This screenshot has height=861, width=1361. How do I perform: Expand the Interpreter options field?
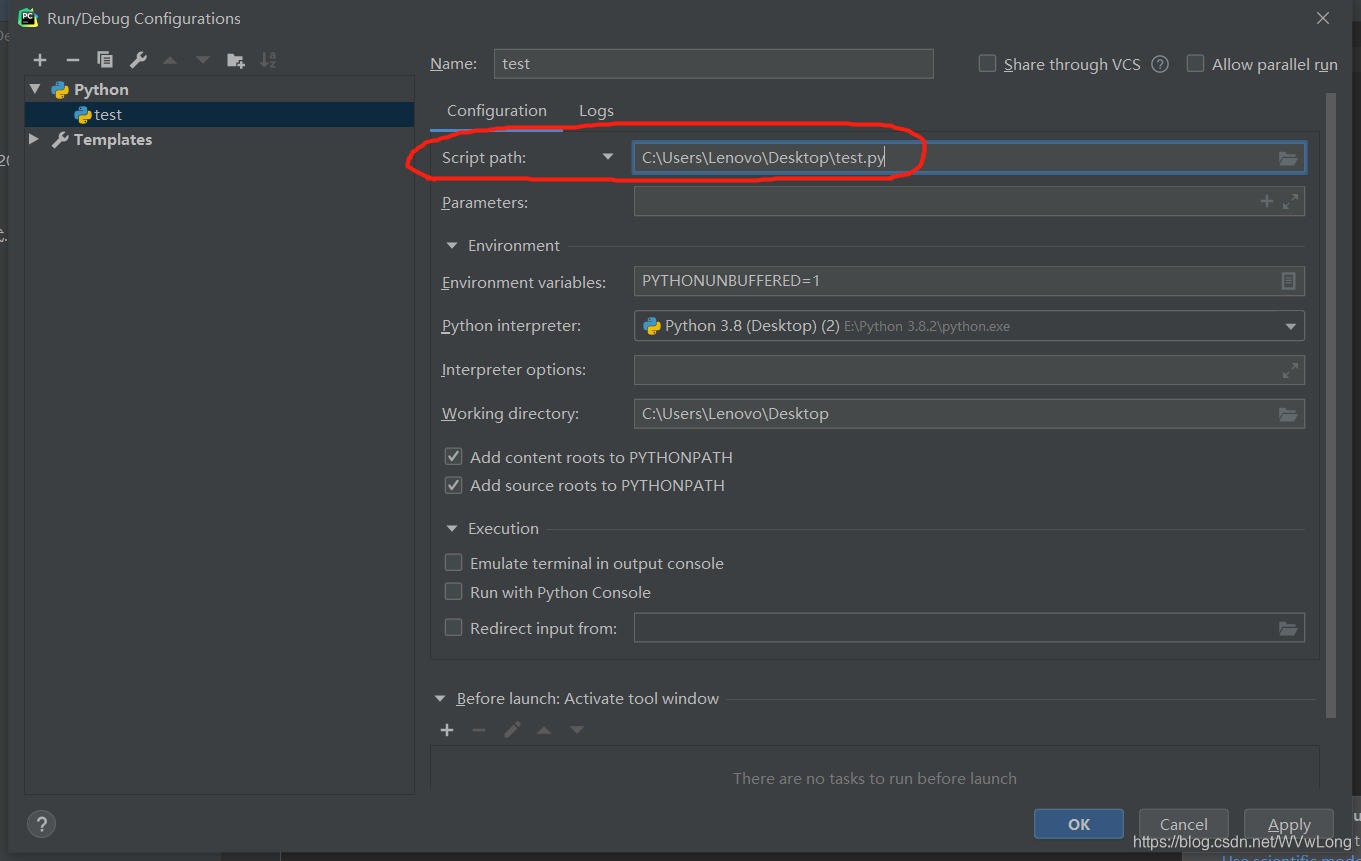1290,370
